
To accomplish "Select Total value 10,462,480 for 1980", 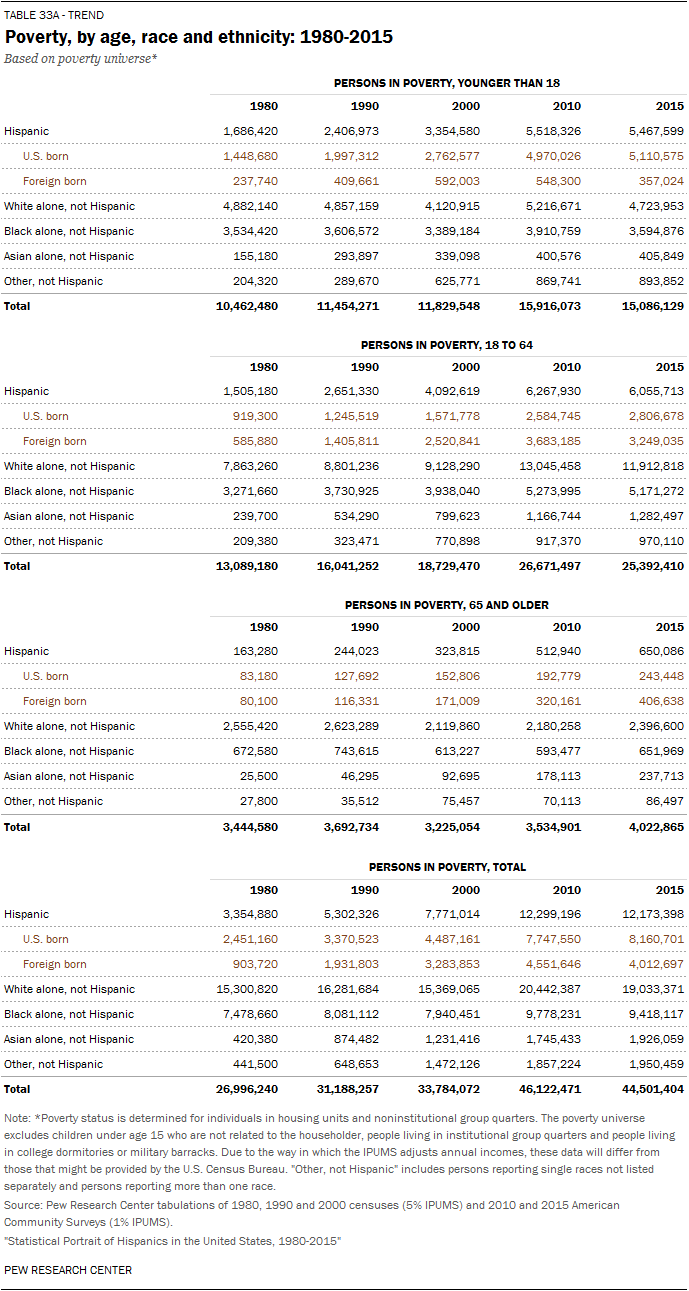I will click(246, 306).
